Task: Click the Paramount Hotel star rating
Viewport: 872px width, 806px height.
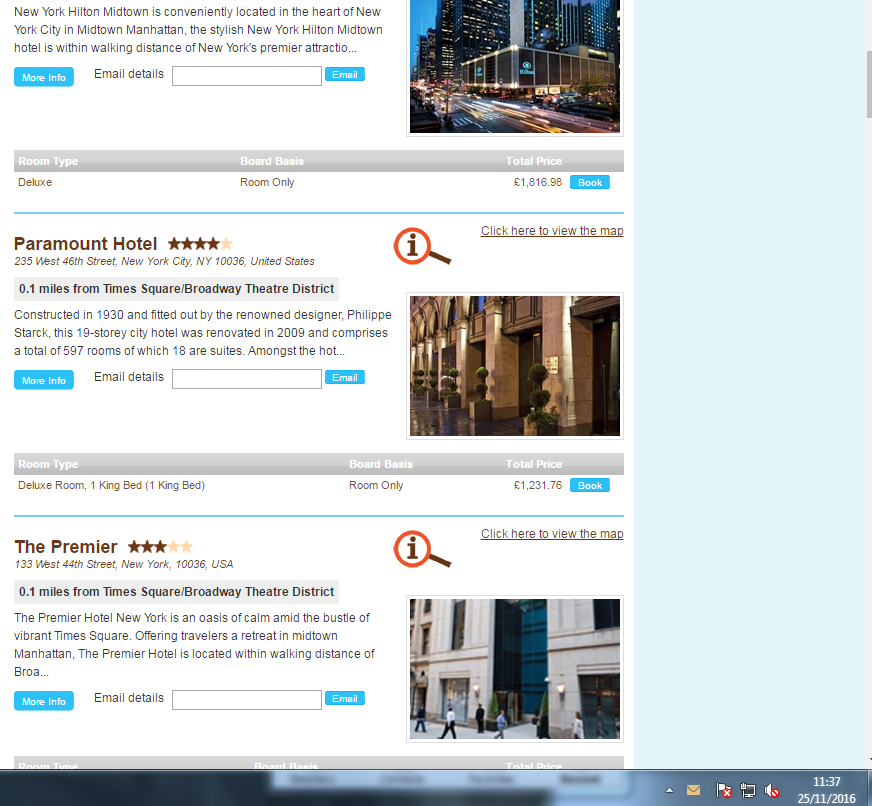Action: point(200,244)
